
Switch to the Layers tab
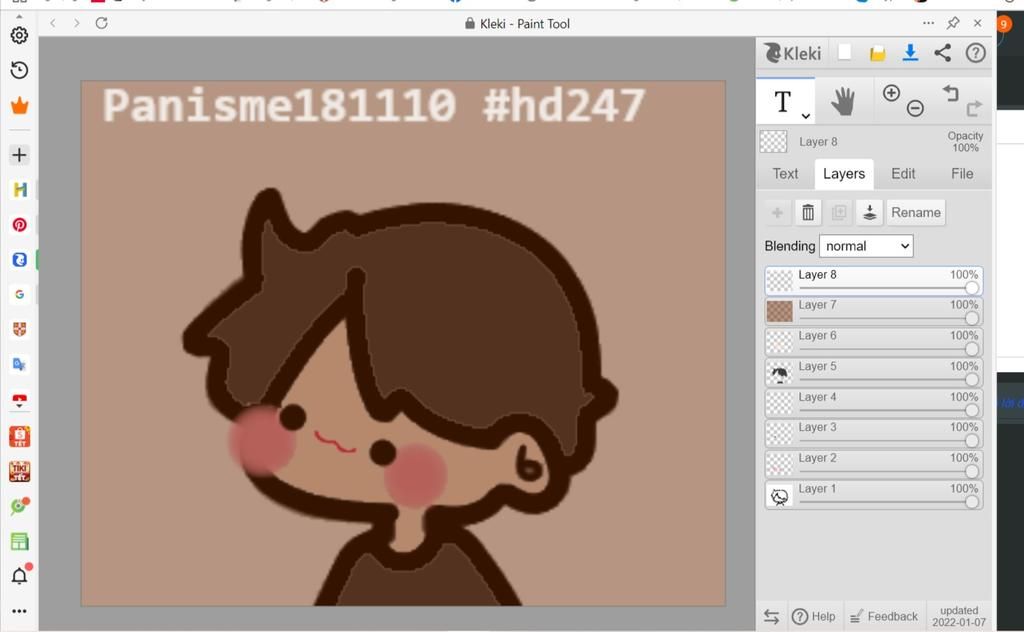(x=844, y=174)
